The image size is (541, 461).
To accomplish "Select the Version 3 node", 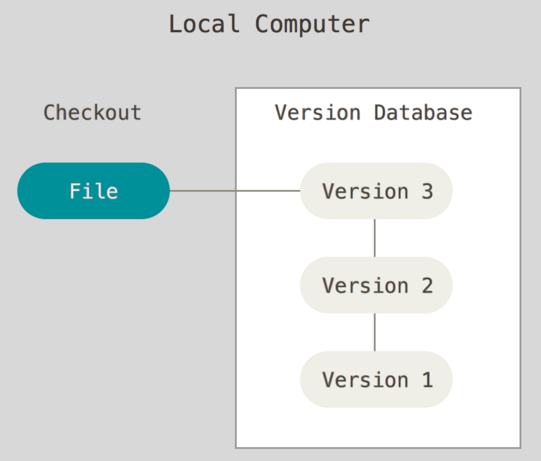I will (376, 191).
